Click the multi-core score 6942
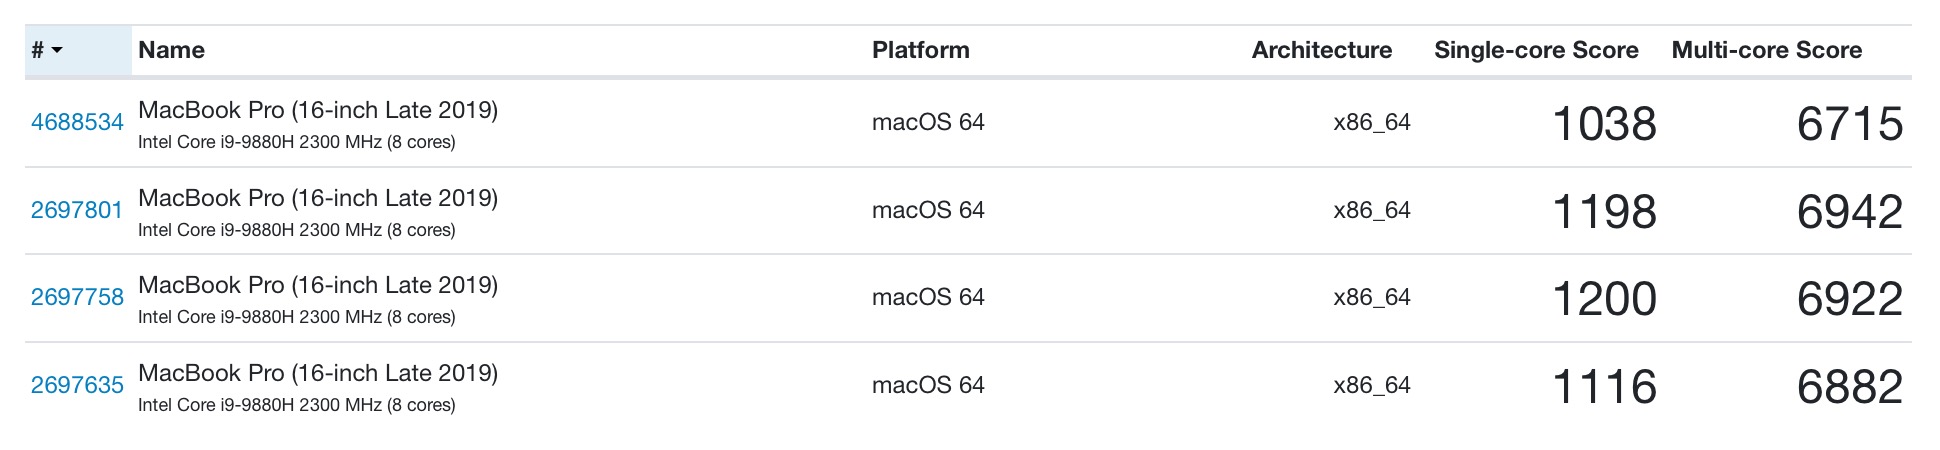 pos(1849,212)
